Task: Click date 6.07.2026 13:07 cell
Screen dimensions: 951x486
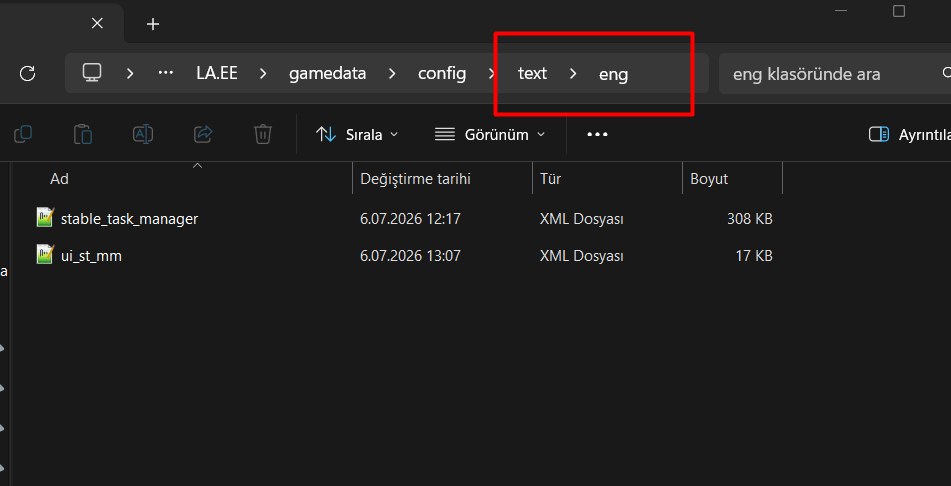Action: pos(410,256)
